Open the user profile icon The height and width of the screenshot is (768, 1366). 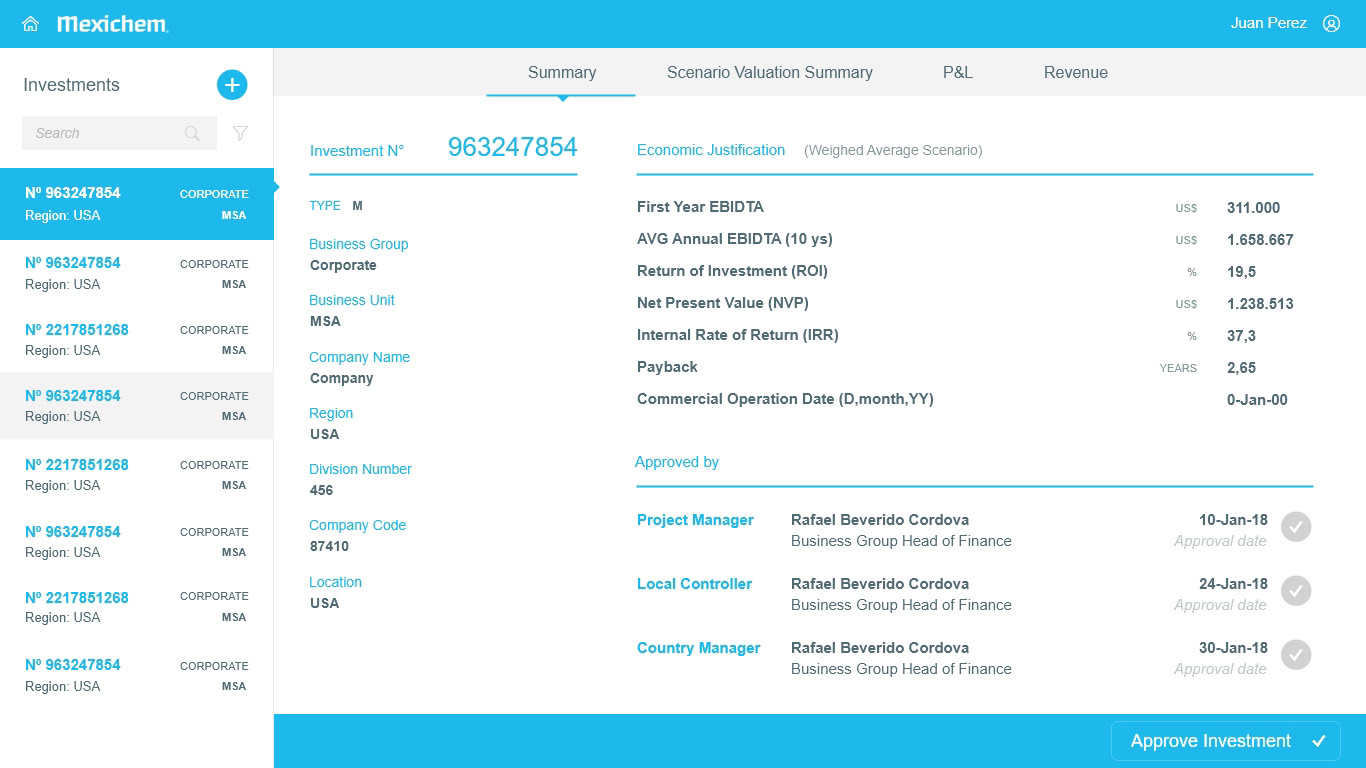pos(1331,24)
